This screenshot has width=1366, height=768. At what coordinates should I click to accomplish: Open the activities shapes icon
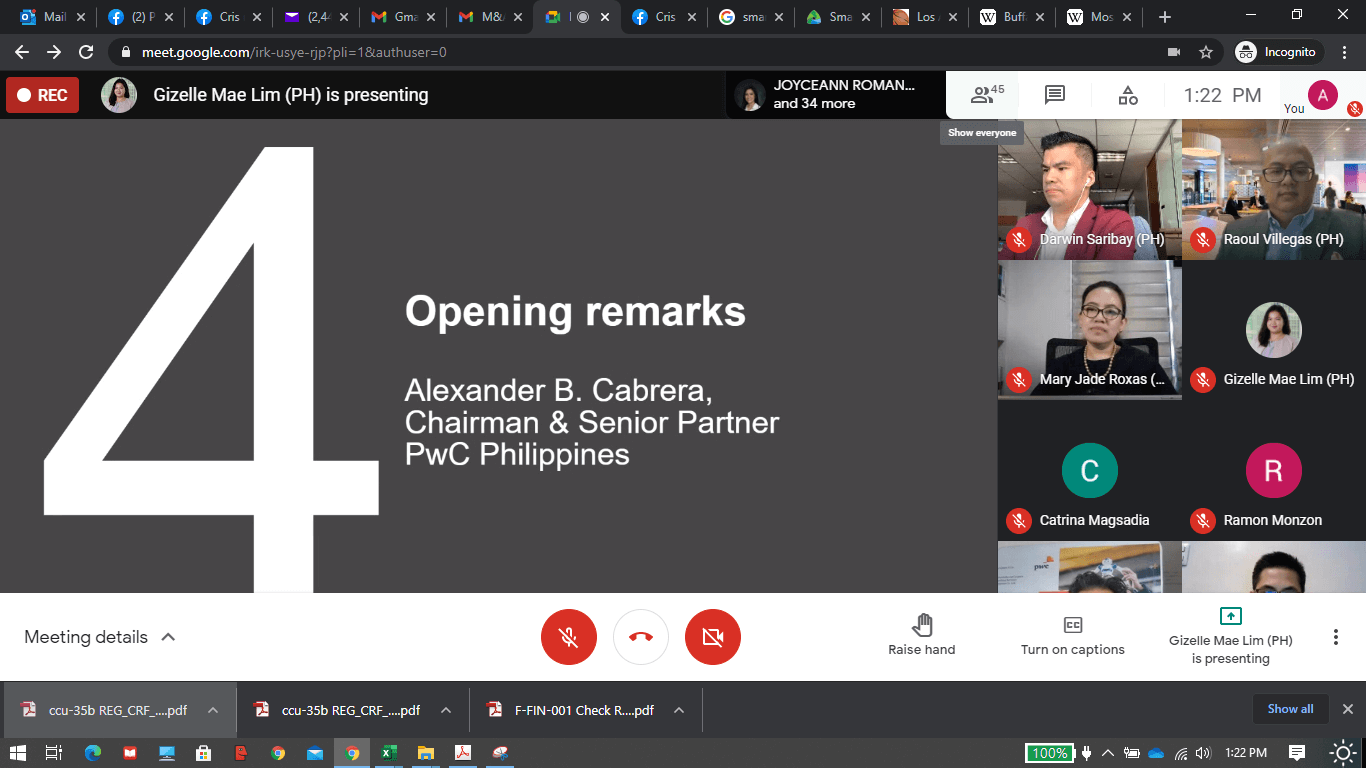(x=1128, y=95)
